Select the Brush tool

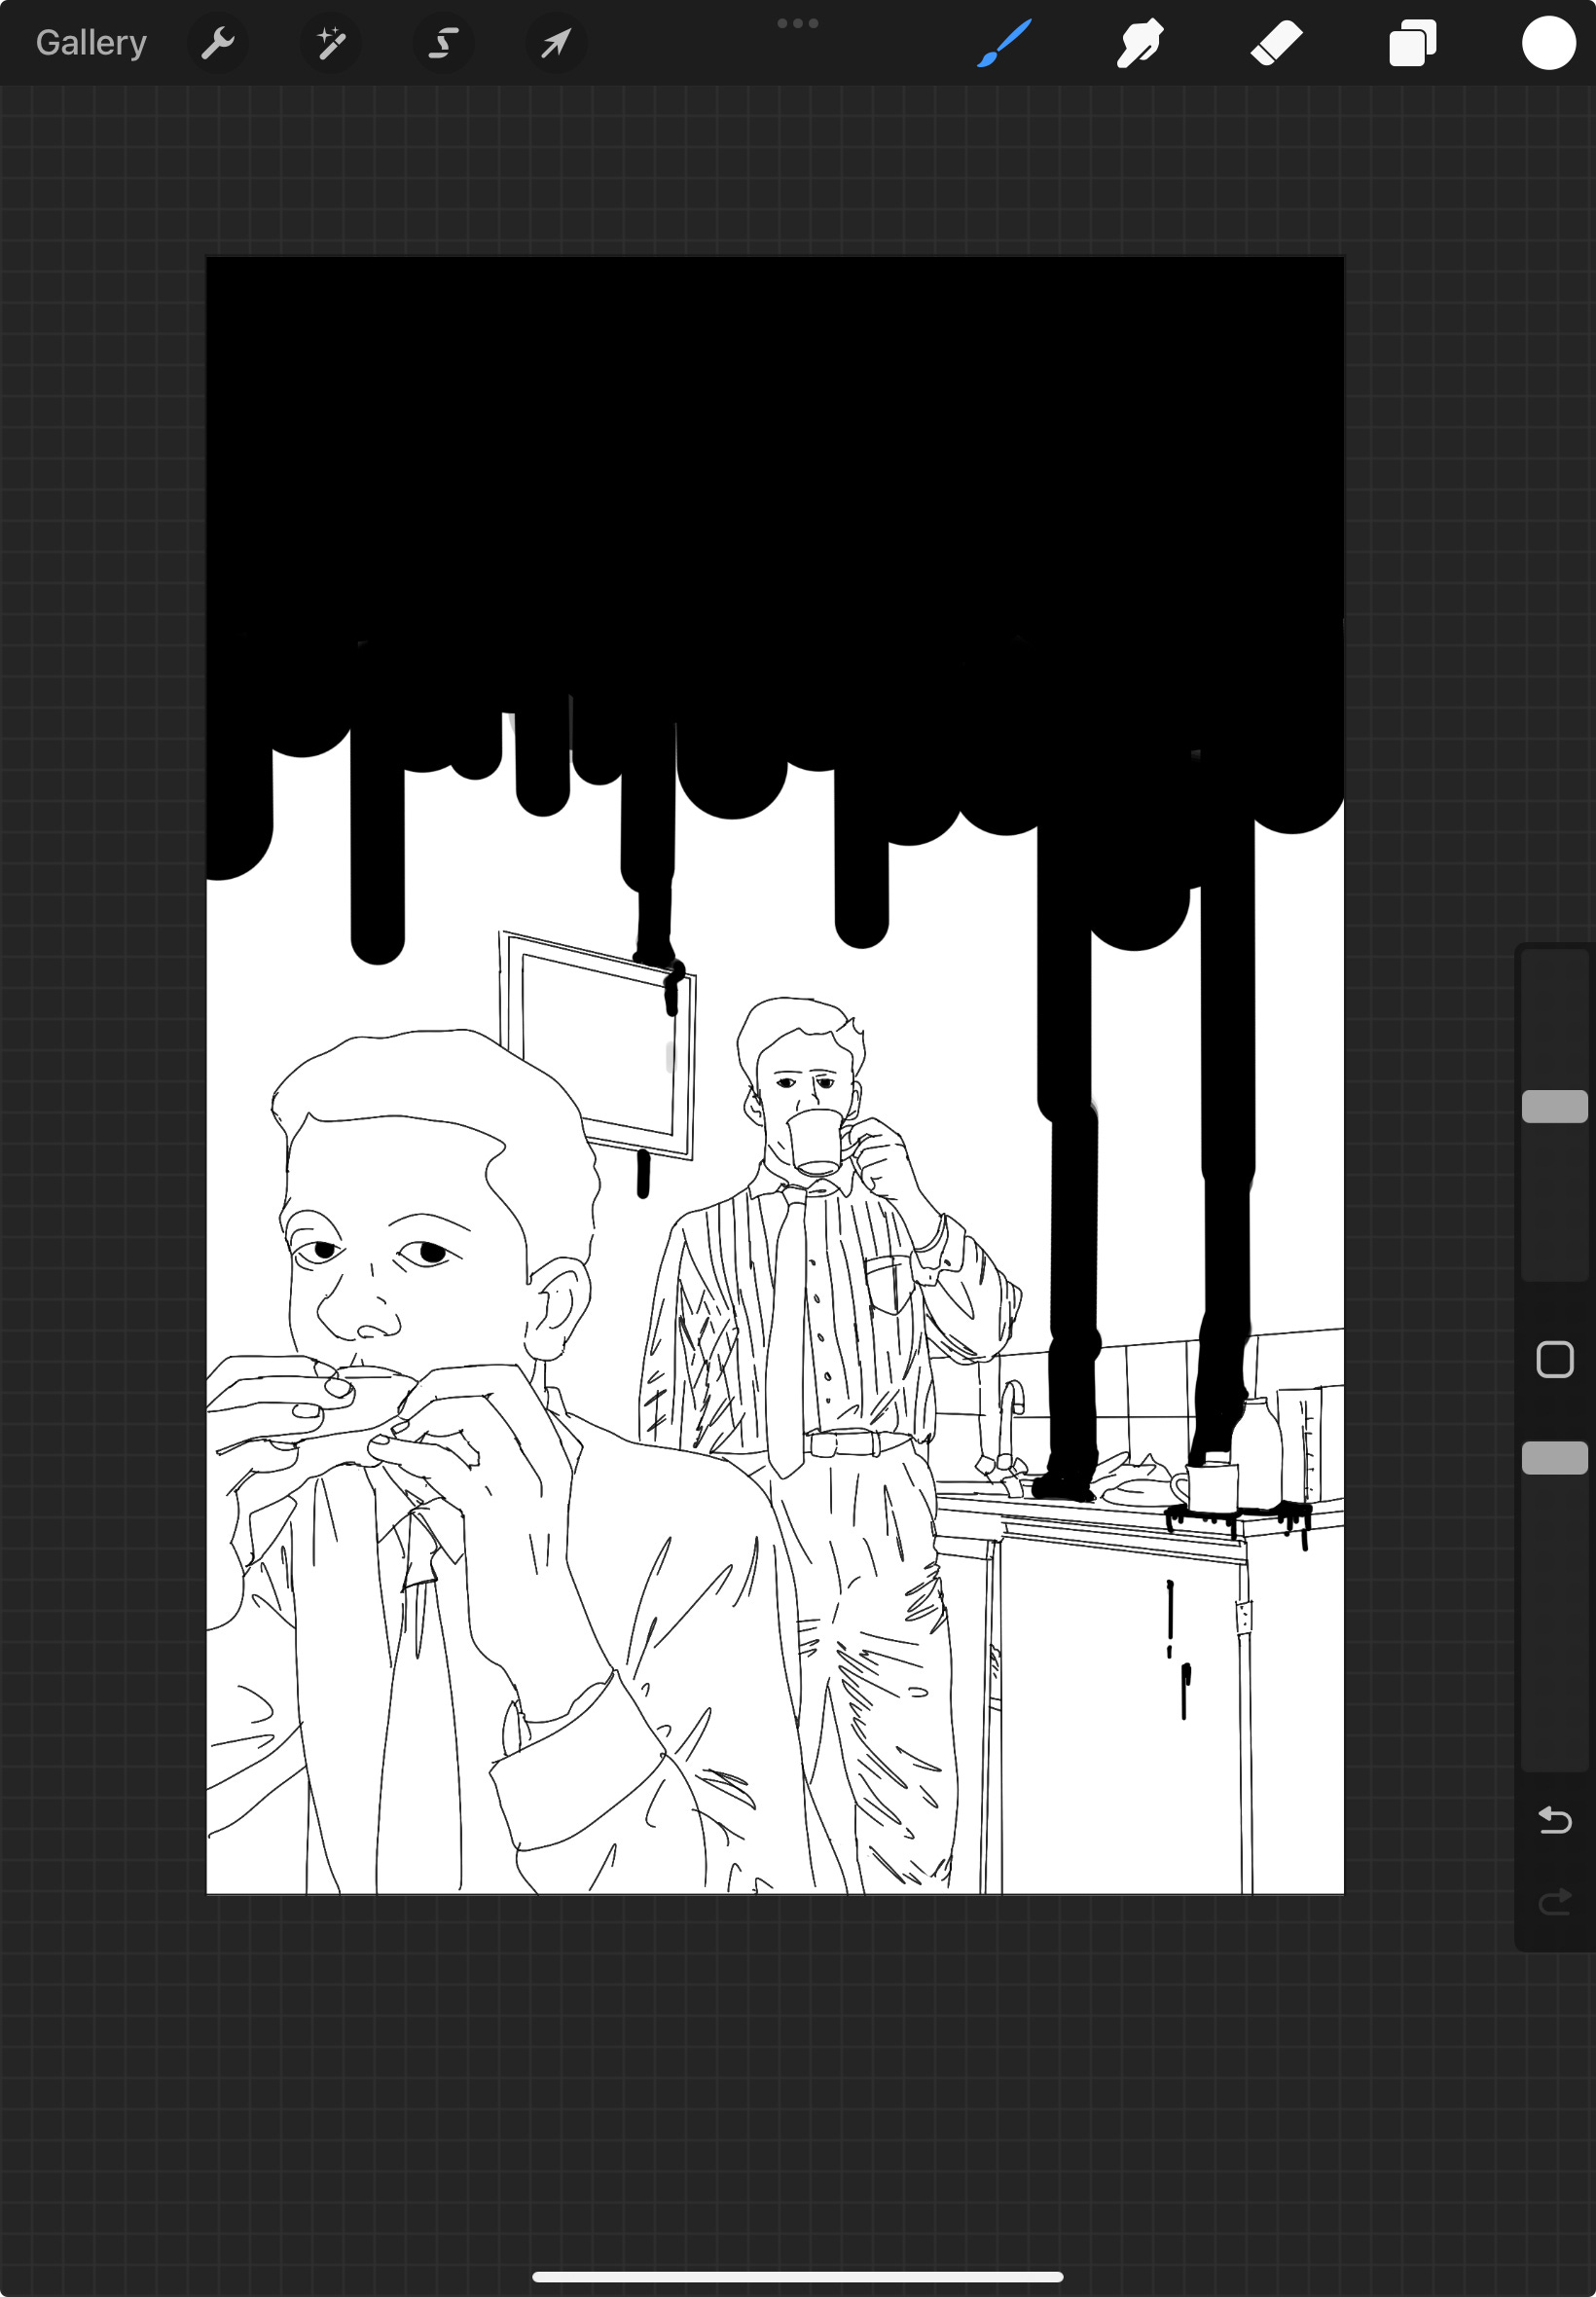(x=1003, y=43)
